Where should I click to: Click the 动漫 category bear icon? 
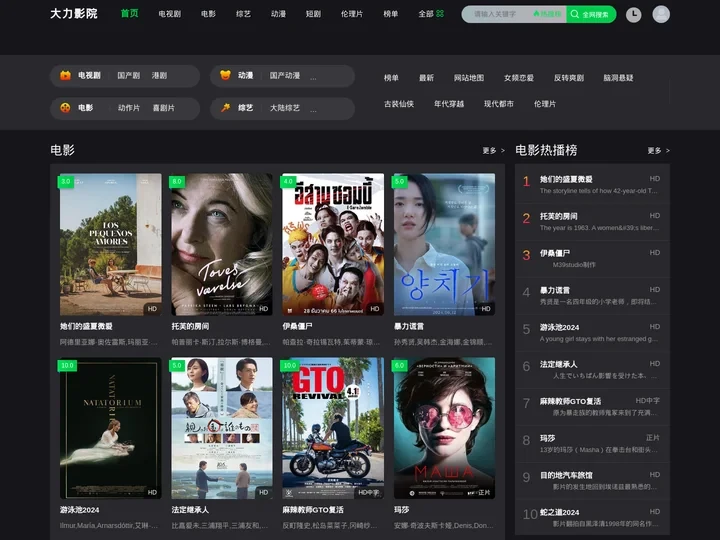coord(225,75)
